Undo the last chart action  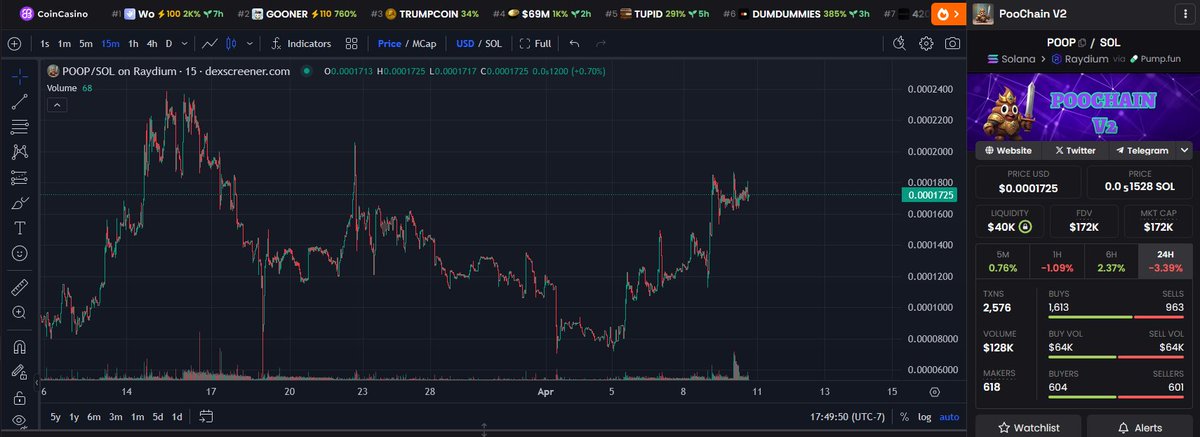click(574, 44)
